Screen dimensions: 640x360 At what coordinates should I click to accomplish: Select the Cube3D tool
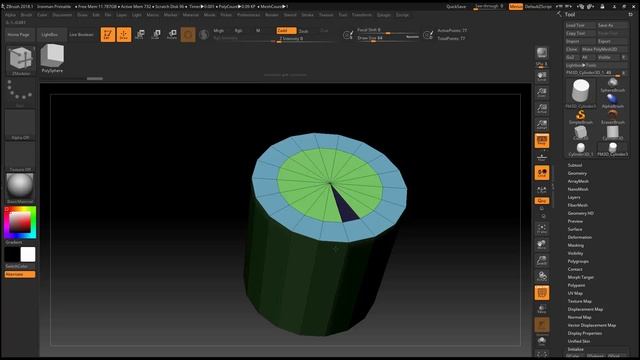click(x=580, y=133)
